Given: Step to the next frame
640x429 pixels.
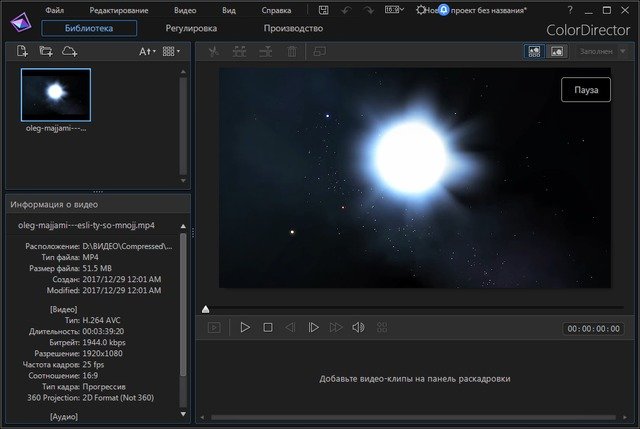Looking at the screenshot, I should click(313, 327).
